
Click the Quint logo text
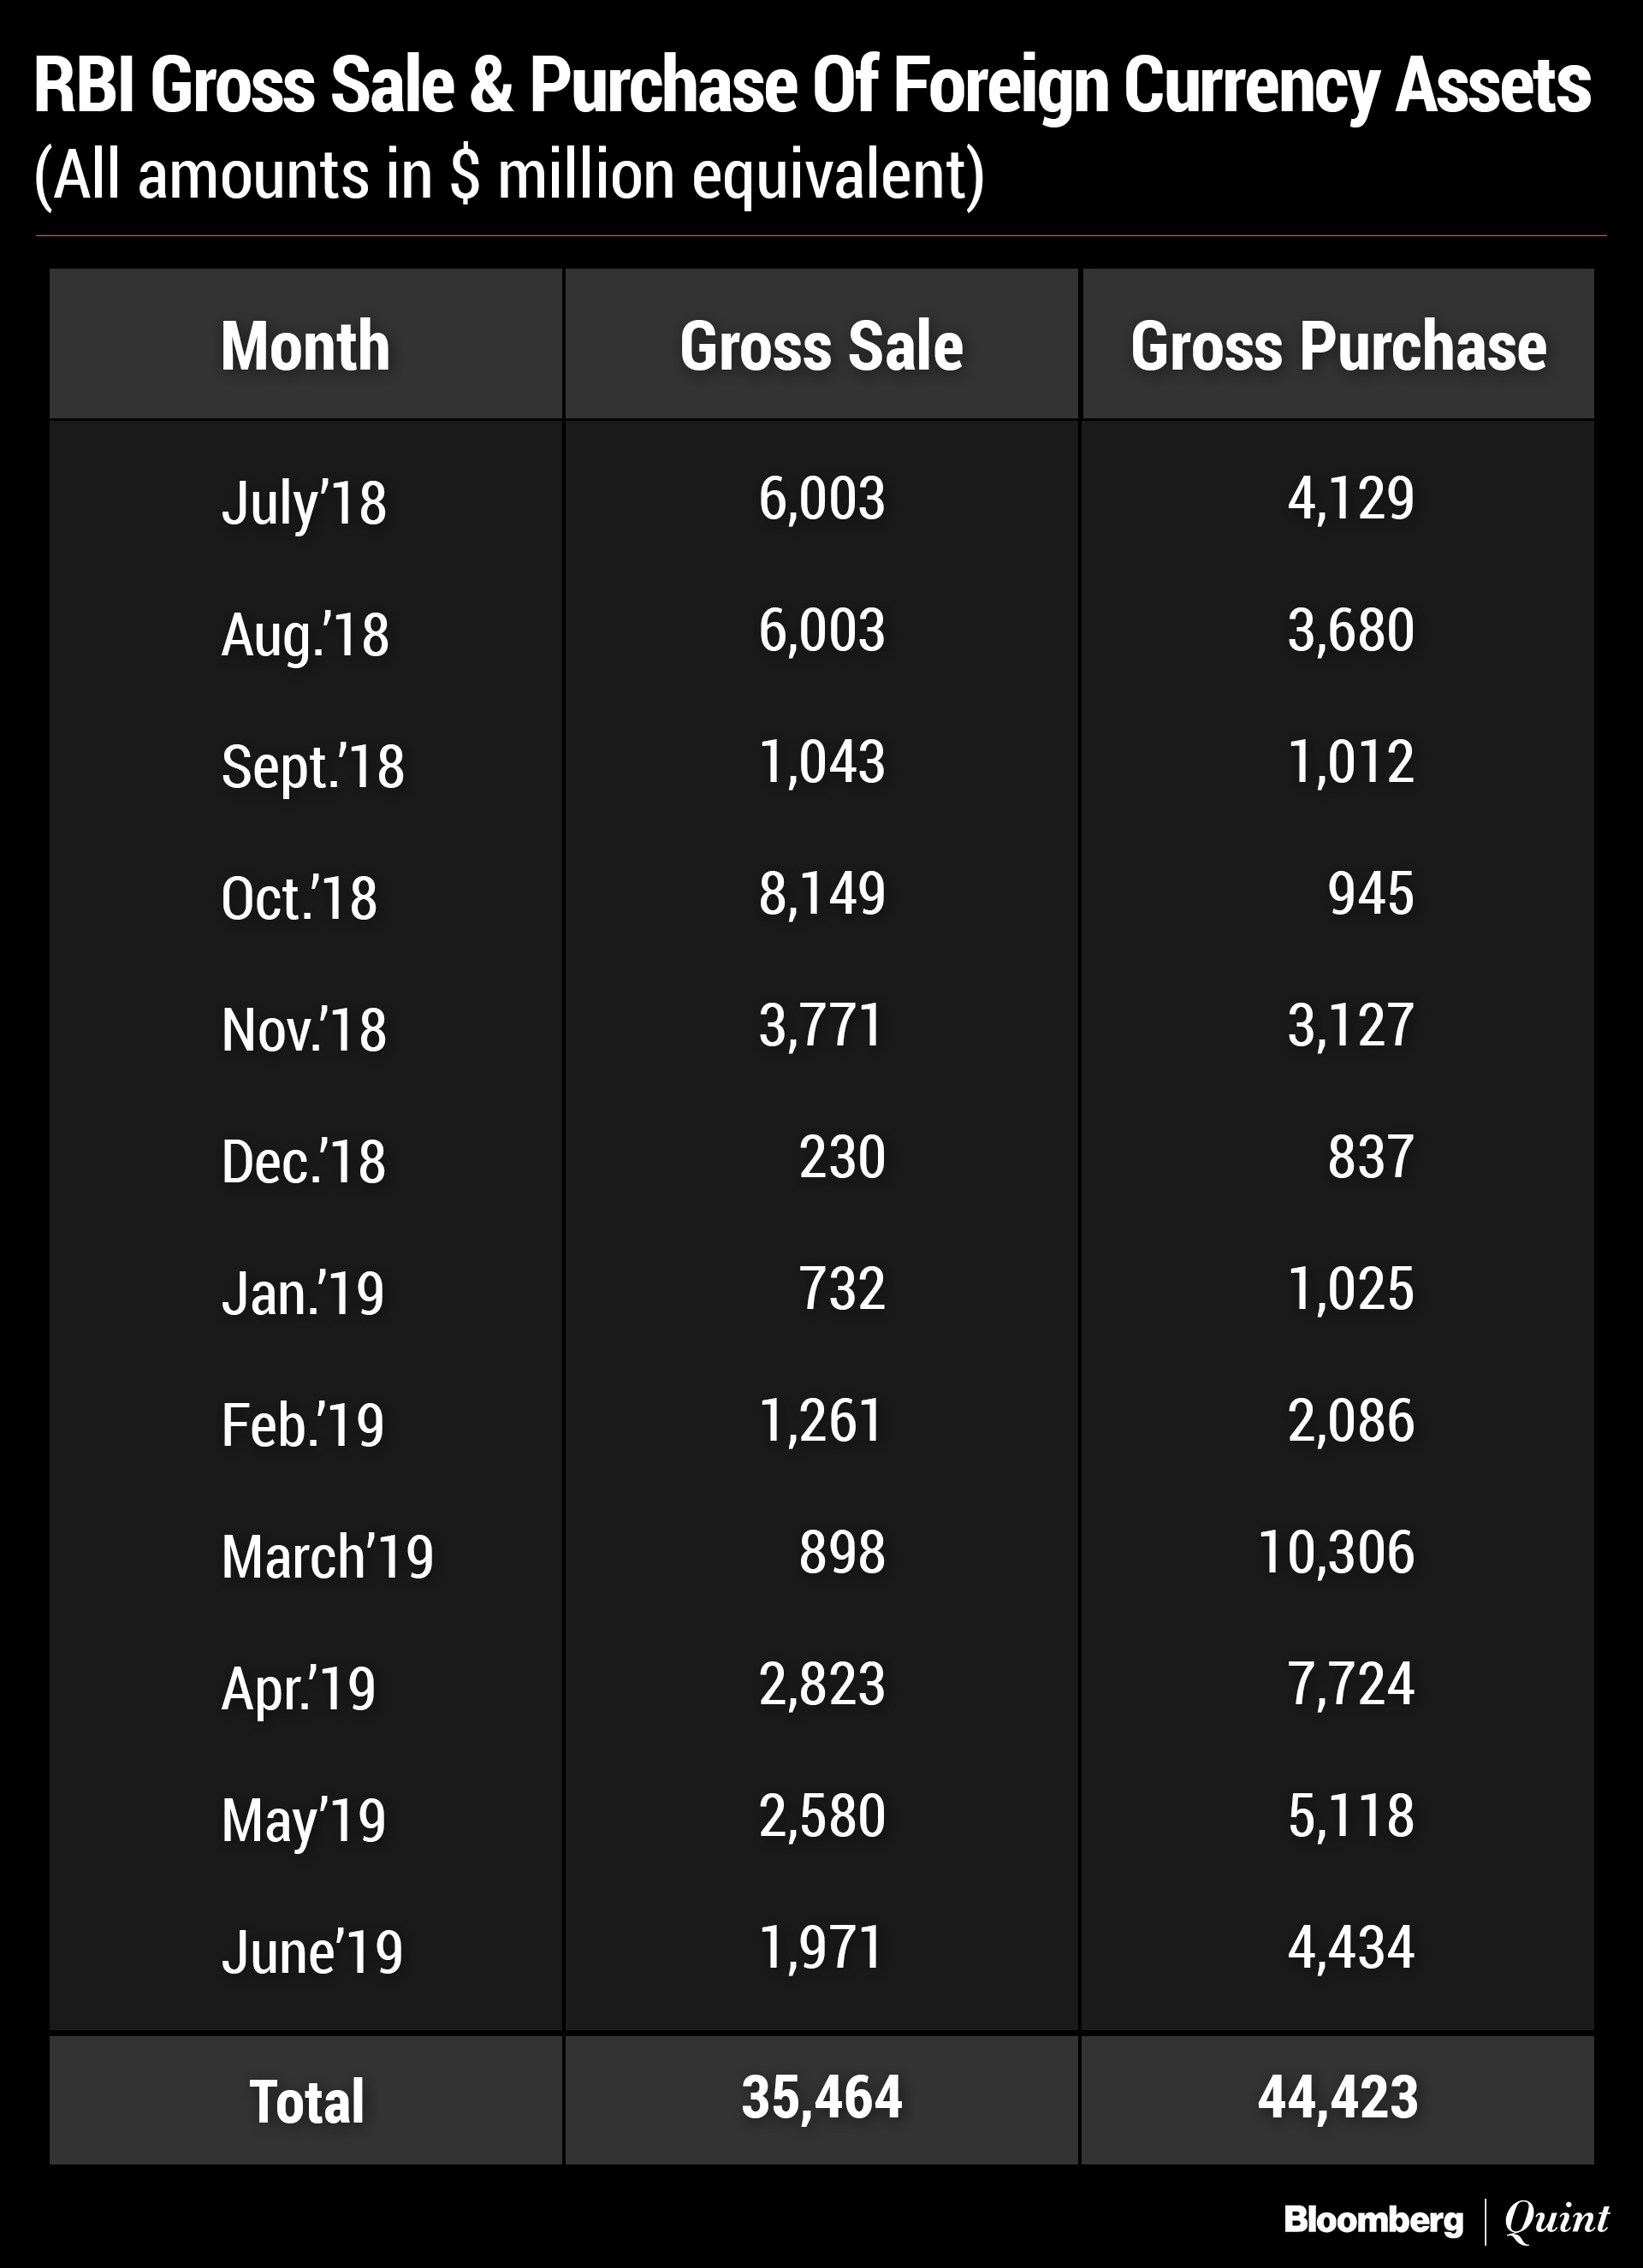tap(1556, 2219)
